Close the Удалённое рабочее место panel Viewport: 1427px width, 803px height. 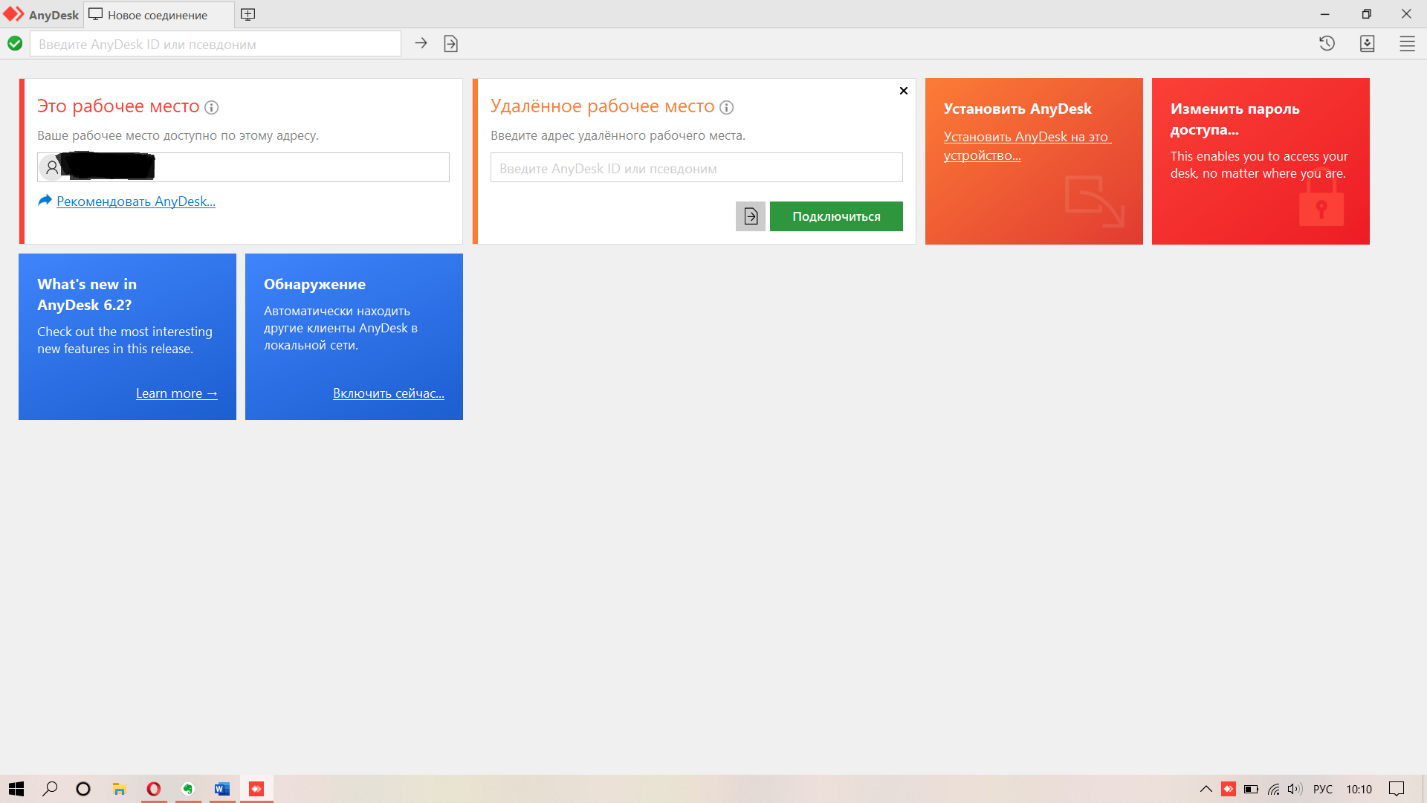point(904,91)
